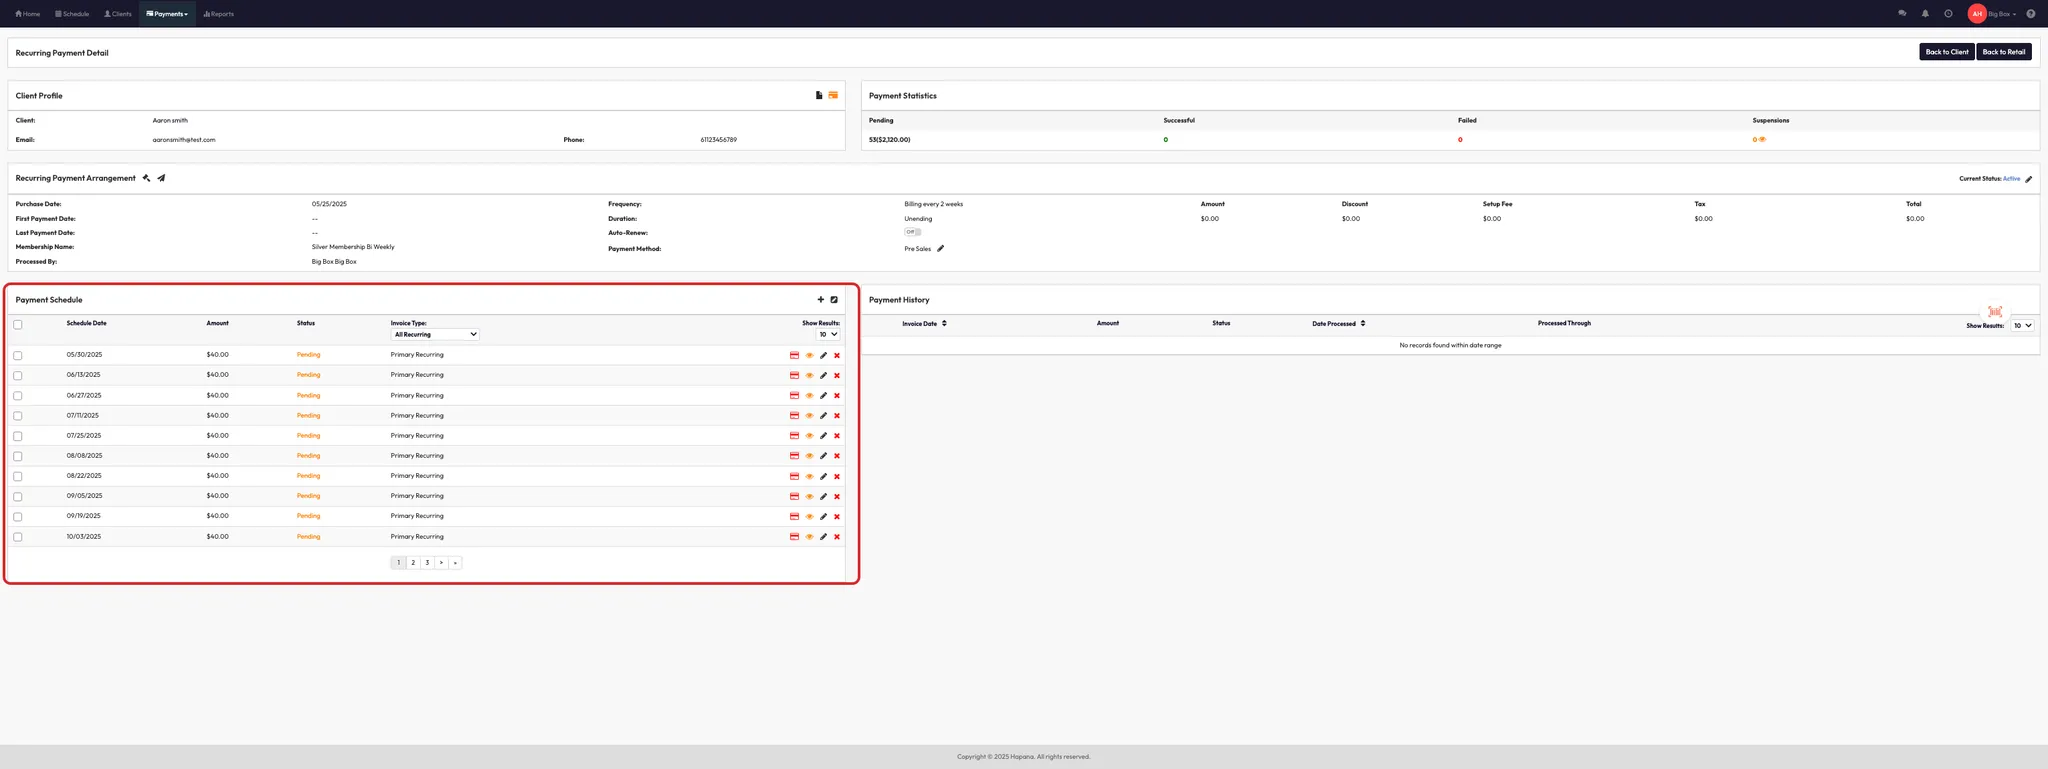Check the select-all checkbox in Payment Schedule header
The image size is (2048, 769).
[18, 325]
